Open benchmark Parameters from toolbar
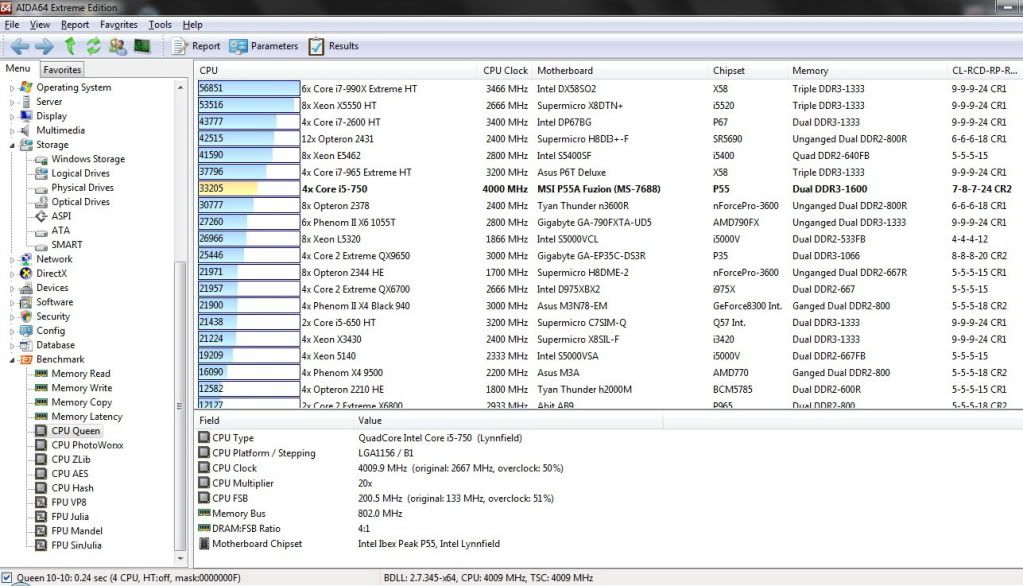This screenshot has width=1023, height=586. tap(264, 46)
